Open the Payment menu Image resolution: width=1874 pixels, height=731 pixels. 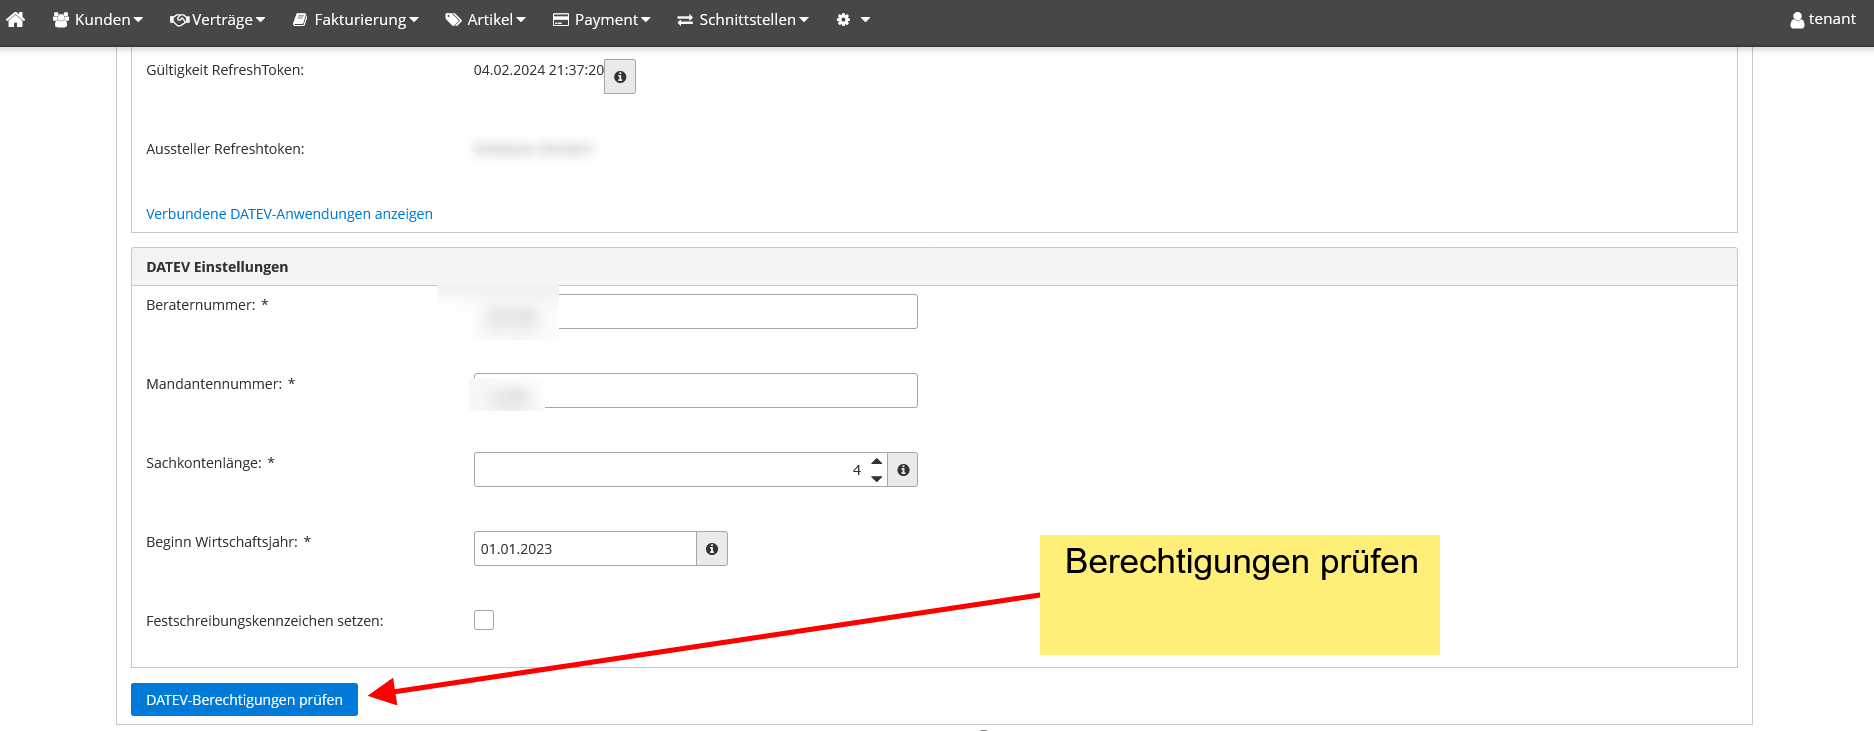tap(602, 19)
